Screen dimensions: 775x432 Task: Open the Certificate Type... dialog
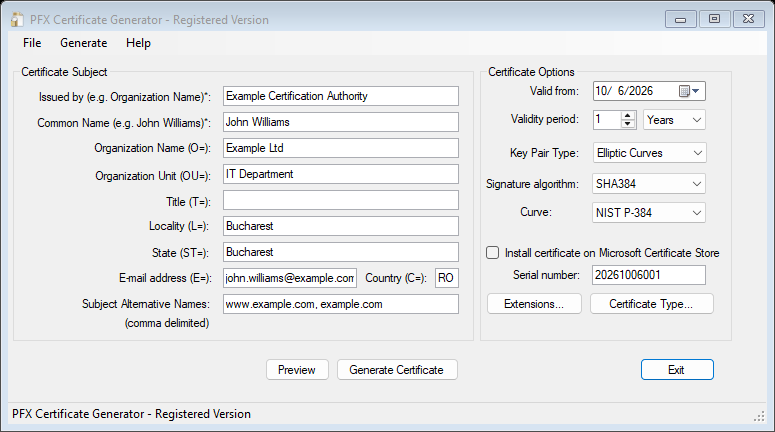[x=651, y=303]
